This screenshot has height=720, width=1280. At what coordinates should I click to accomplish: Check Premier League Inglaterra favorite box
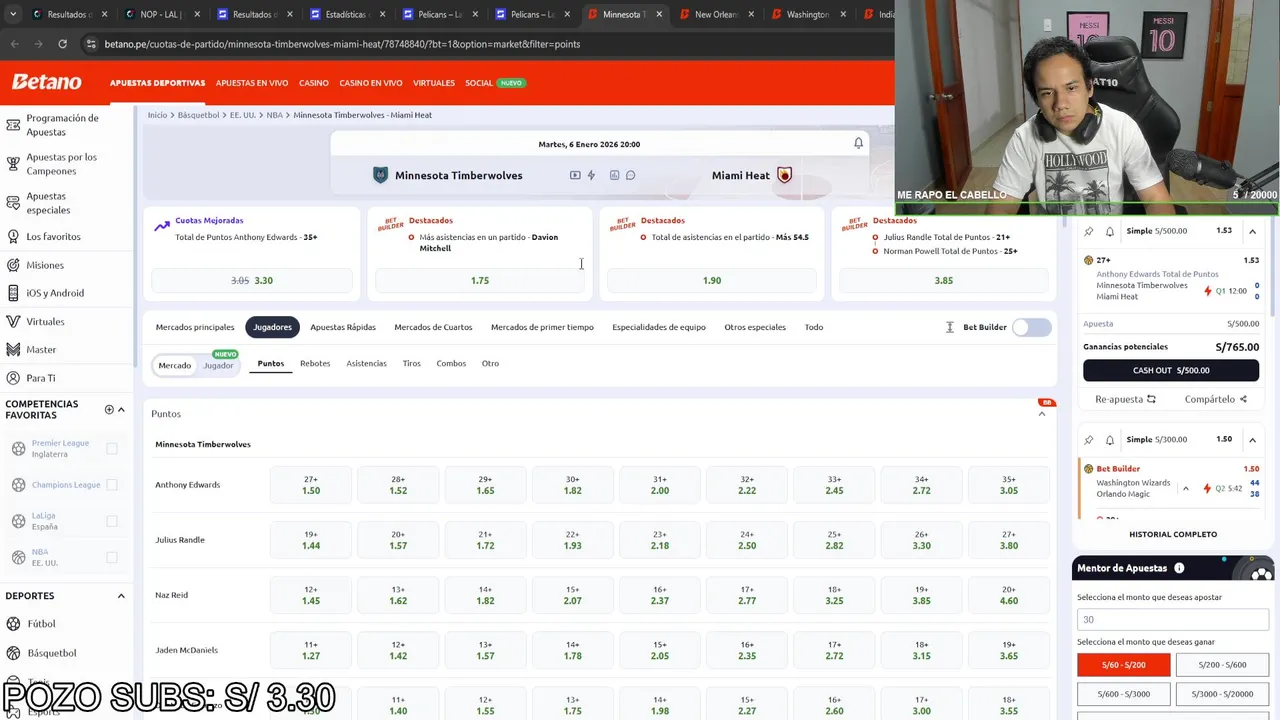click(x=112, y=448)
